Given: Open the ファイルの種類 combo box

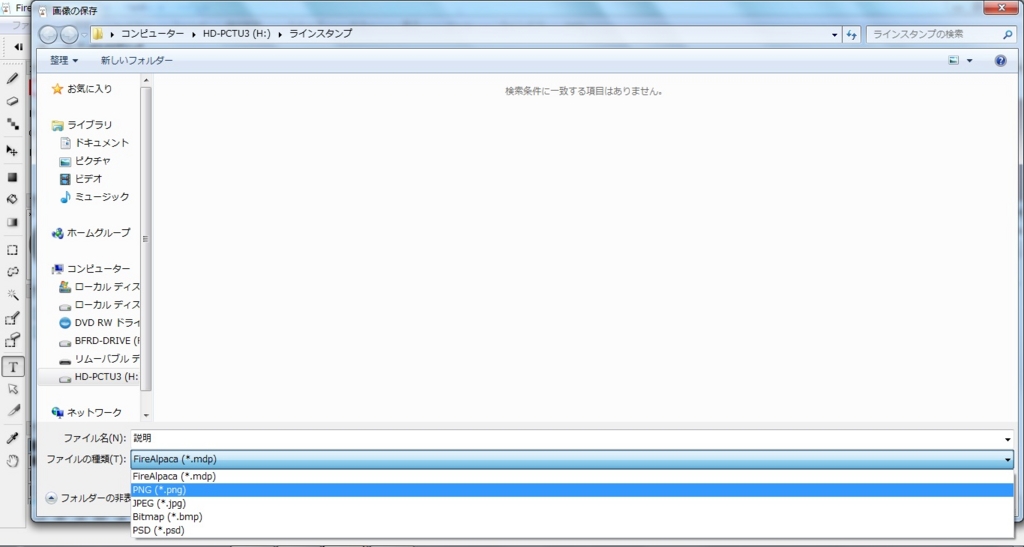Looking at the screenshot, I should (x=572, y=460).
